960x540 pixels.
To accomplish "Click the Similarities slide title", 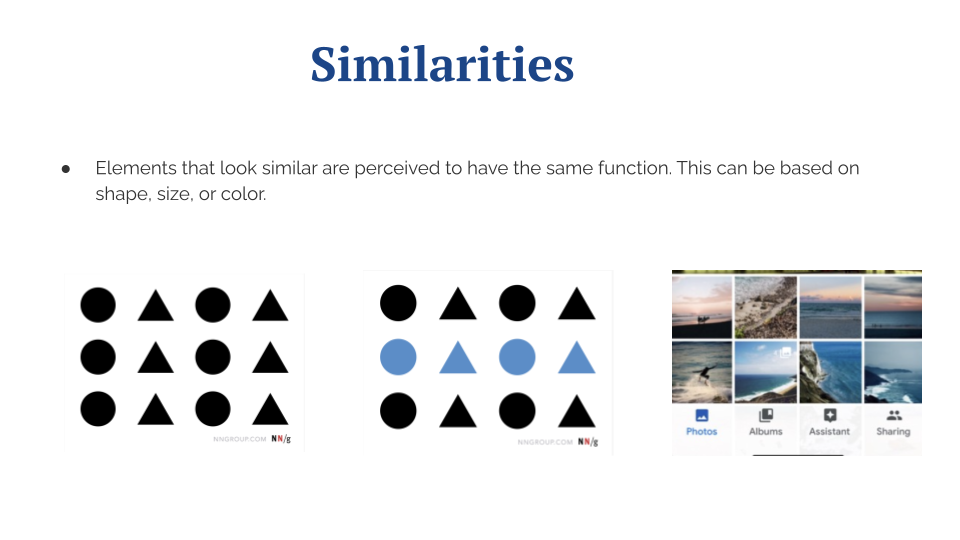I will 442,64.
